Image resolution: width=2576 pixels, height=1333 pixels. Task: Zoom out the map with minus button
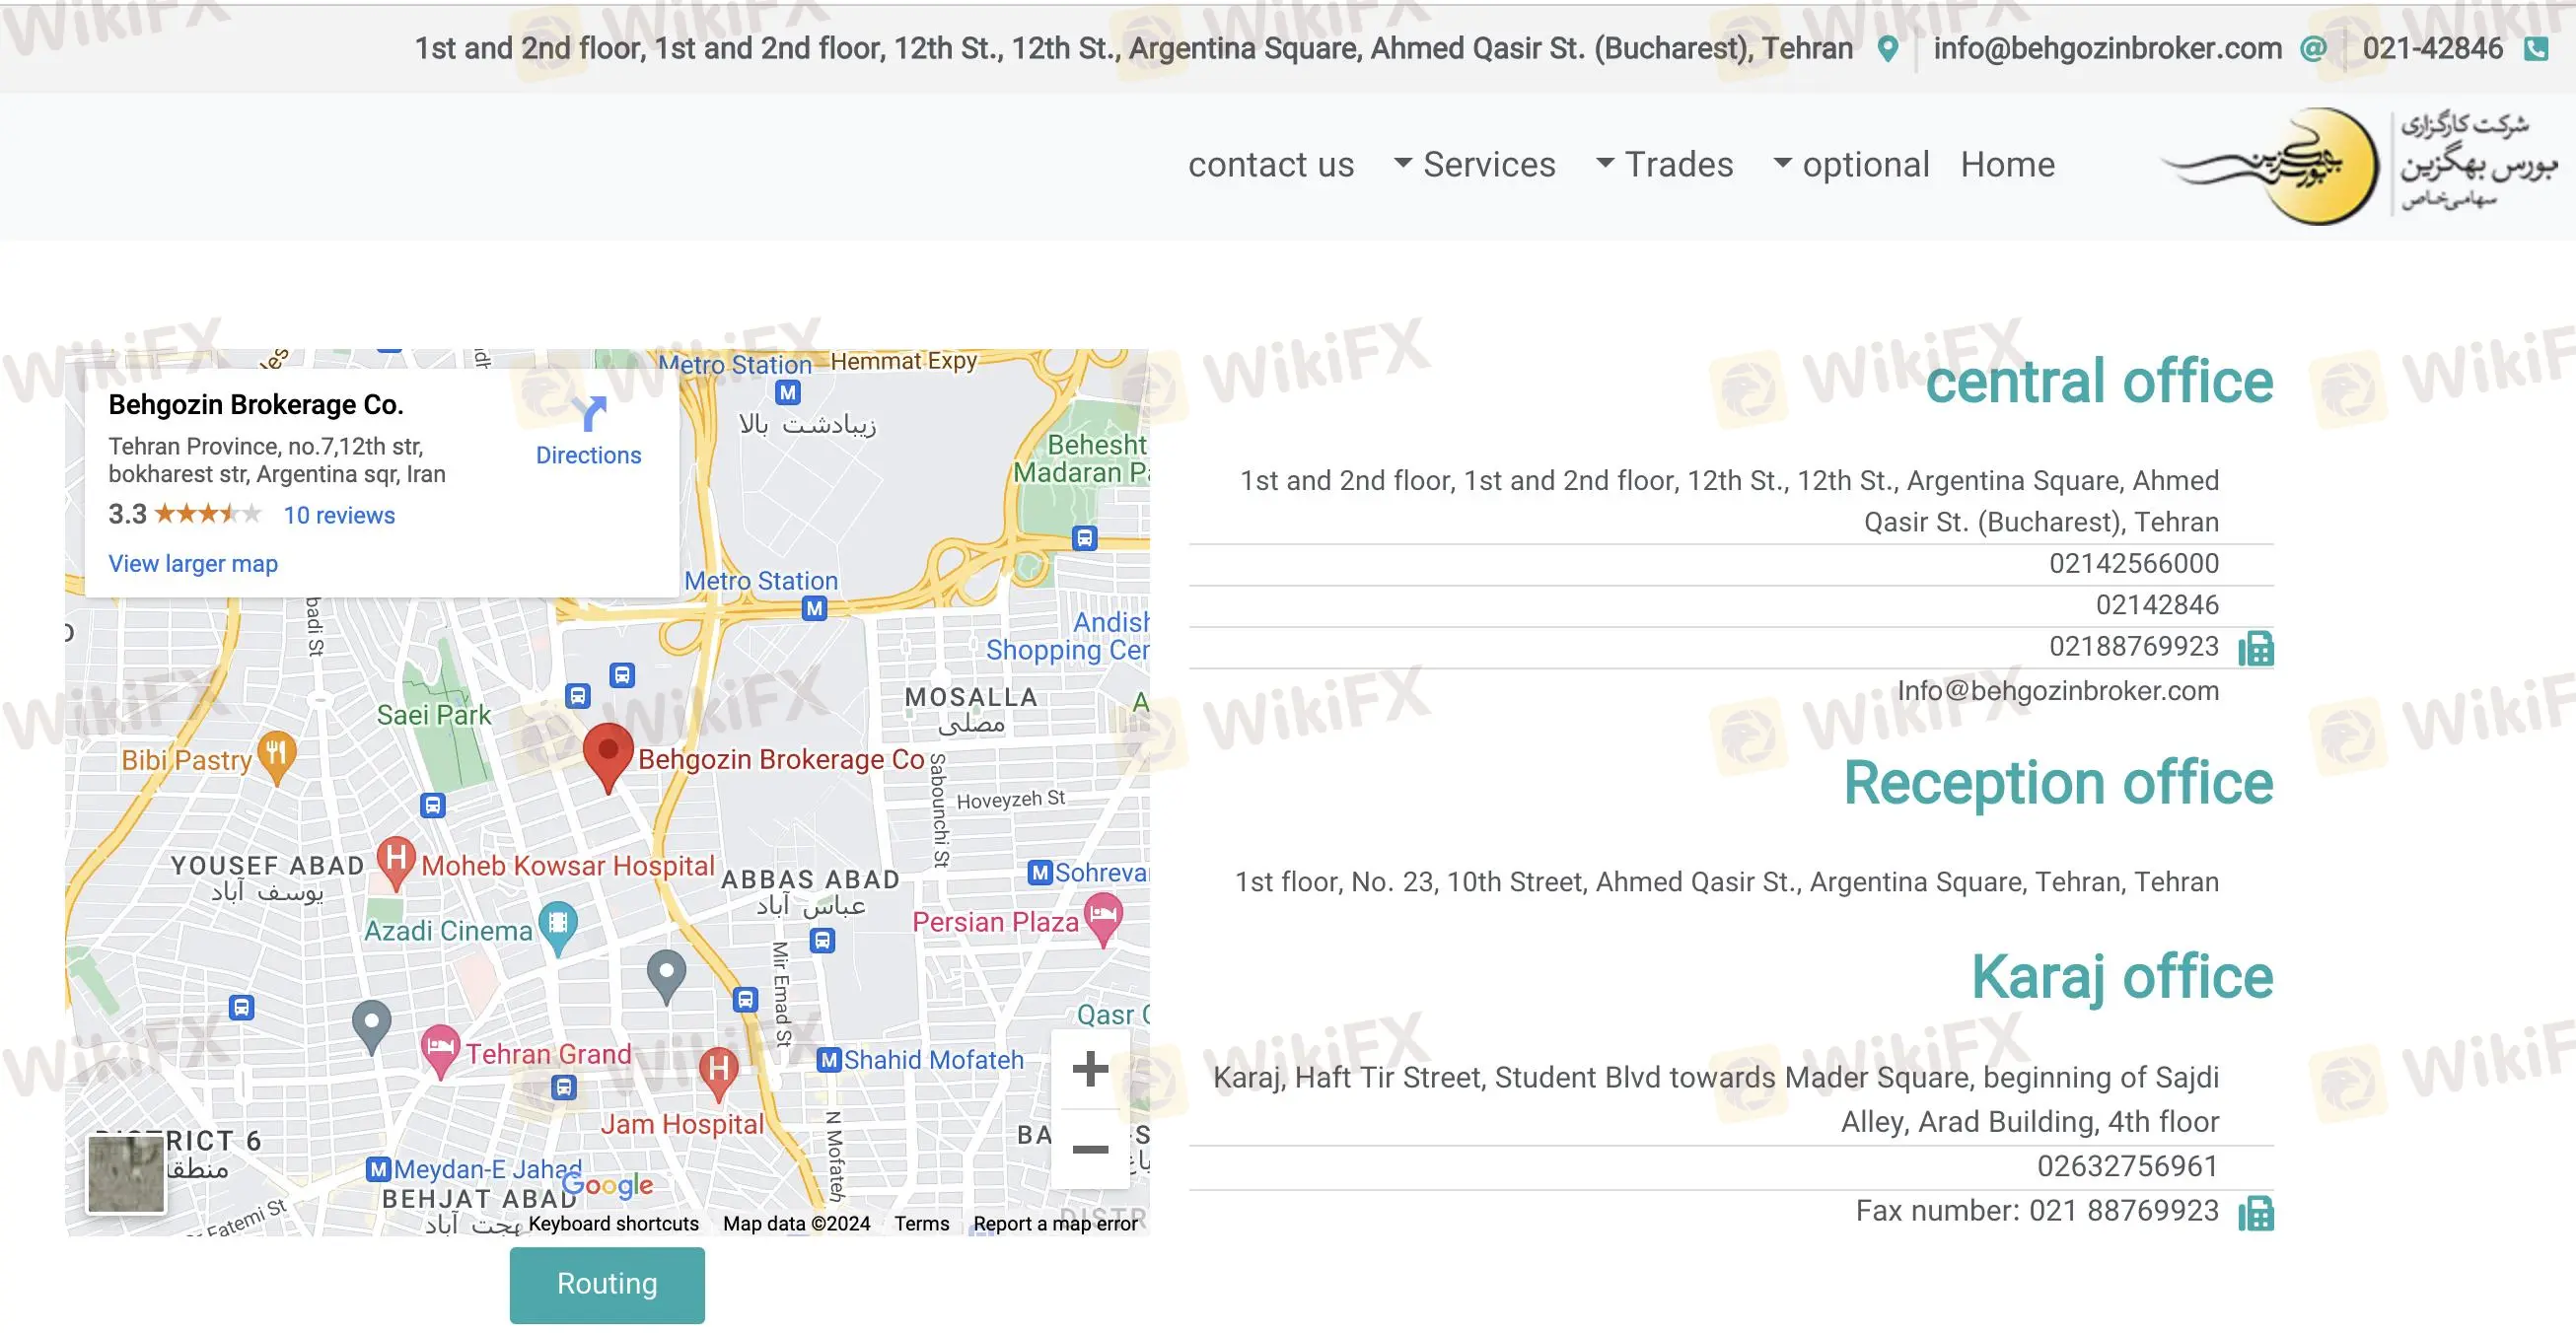pos(1090,1149)
